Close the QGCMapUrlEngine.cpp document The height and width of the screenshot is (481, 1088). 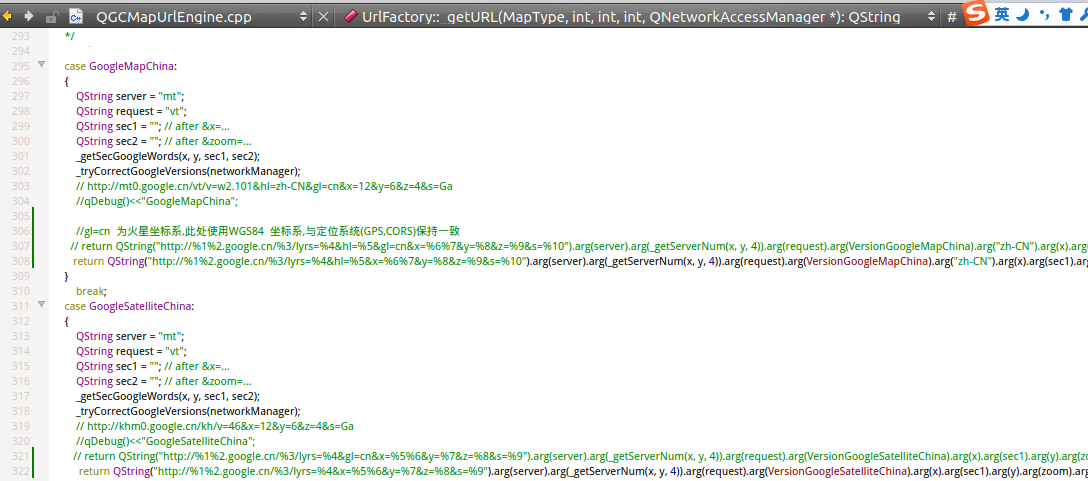[x=323, y=17]
